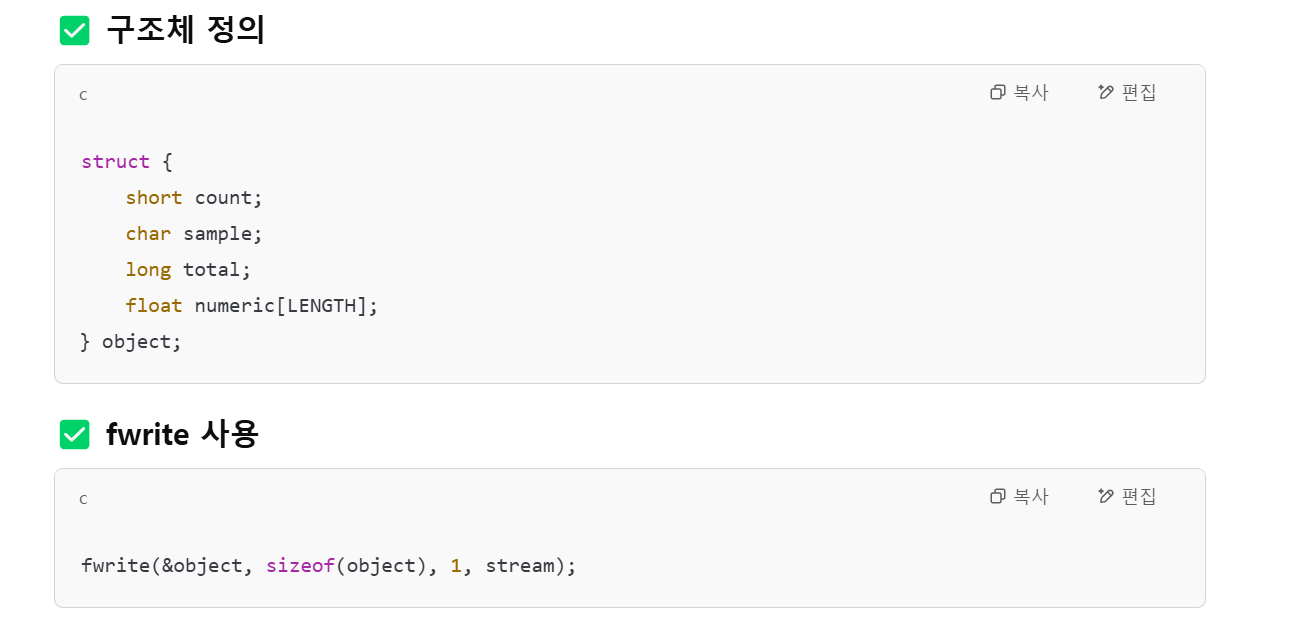Click the copy icon in struct code block
1295x617 pixels.
(x=997, y=92)
